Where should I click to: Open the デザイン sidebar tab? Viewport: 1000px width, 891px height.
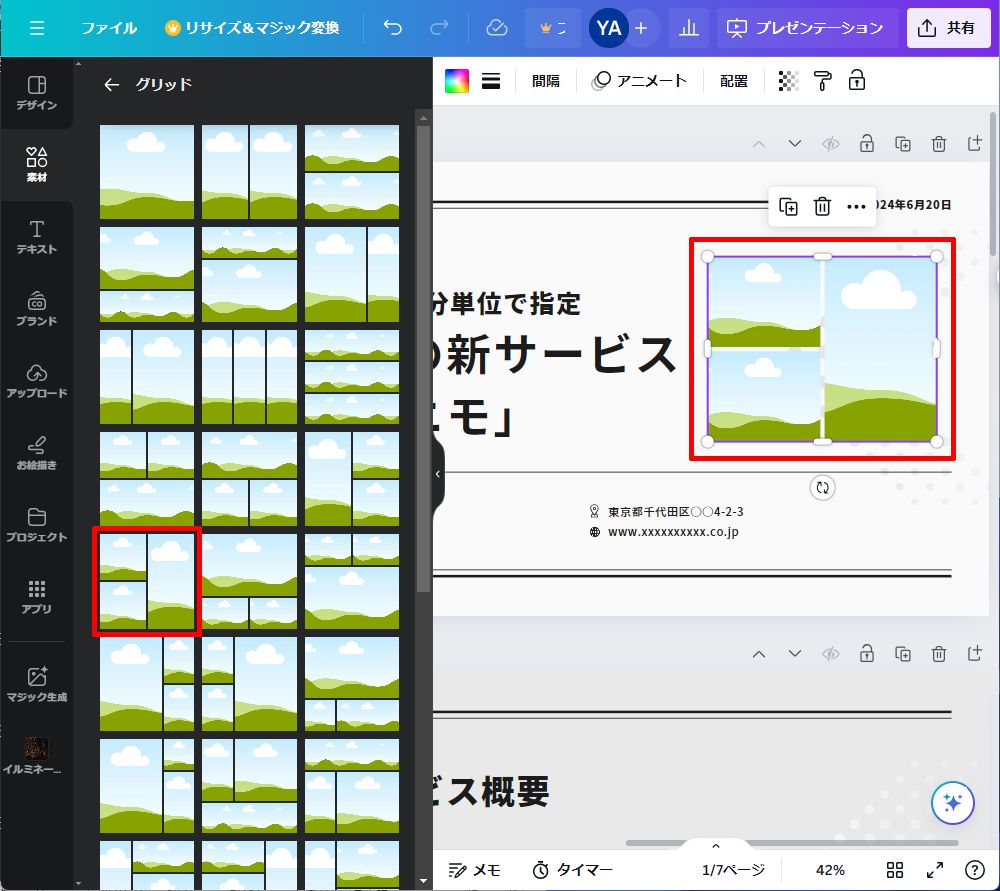(36, 93)
